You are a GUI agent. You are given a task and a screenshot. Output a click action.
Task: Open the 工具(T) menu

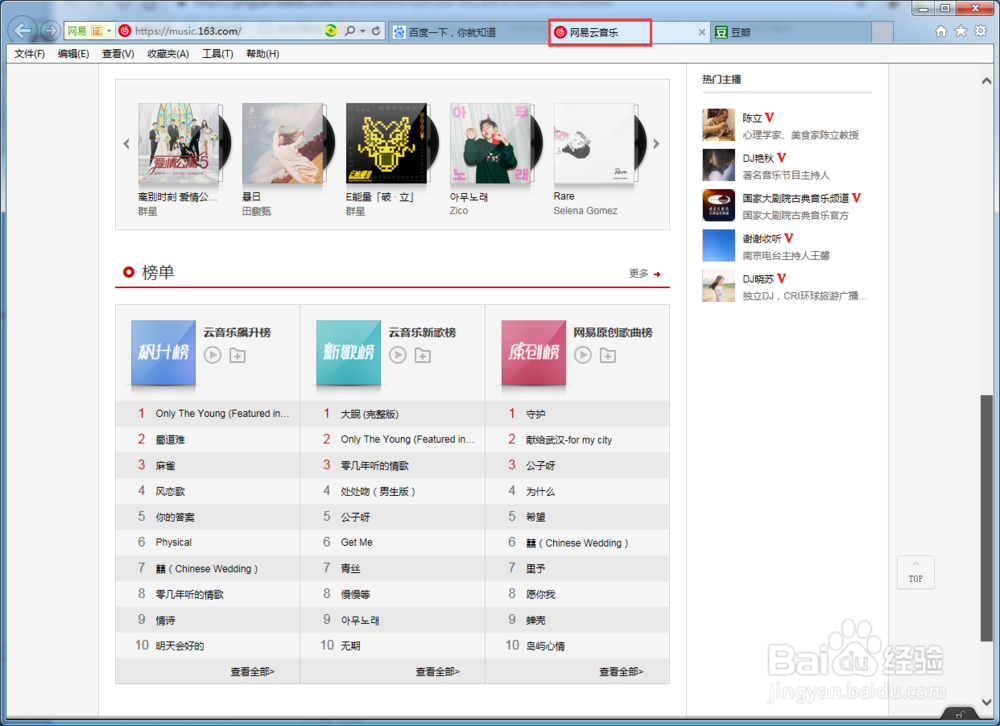pos(217,54)
